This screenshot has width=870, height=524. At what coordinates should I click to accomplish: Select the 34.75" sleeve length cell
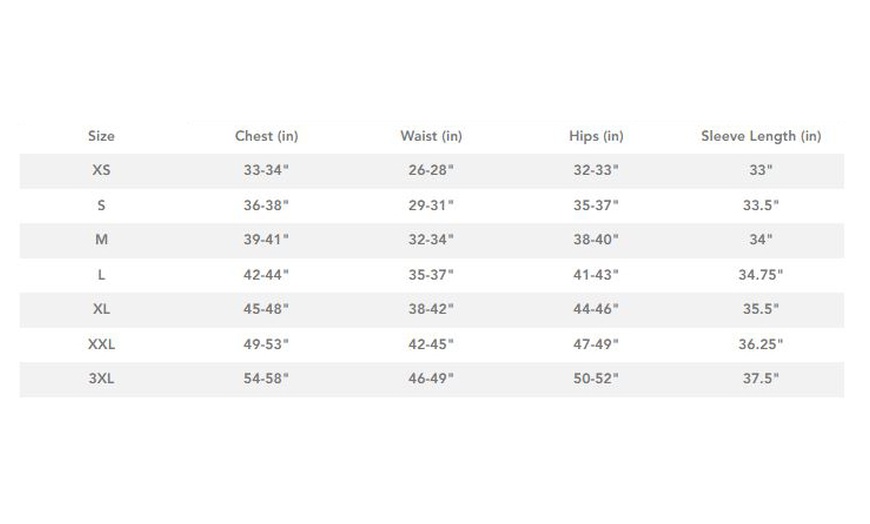760,275
